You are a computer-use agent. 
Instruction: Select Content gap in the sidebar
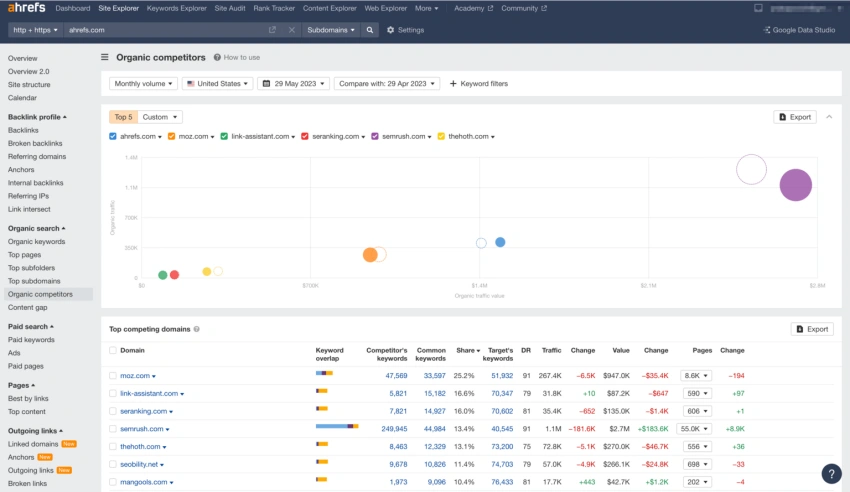[x=28, y=307]
